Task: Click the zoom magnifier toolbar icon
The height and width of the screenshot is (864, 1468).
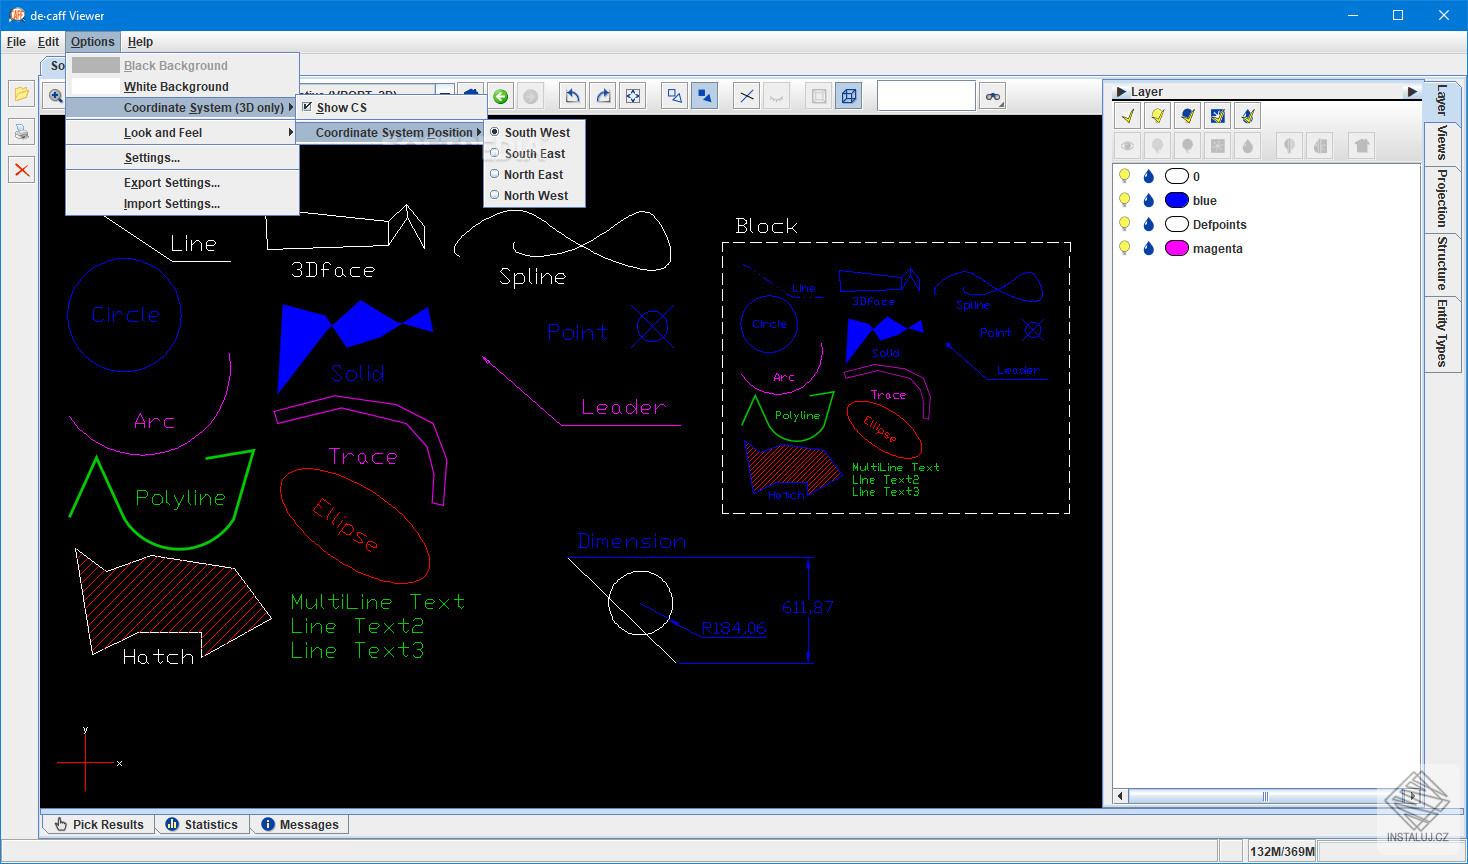Action: [55, 96]
